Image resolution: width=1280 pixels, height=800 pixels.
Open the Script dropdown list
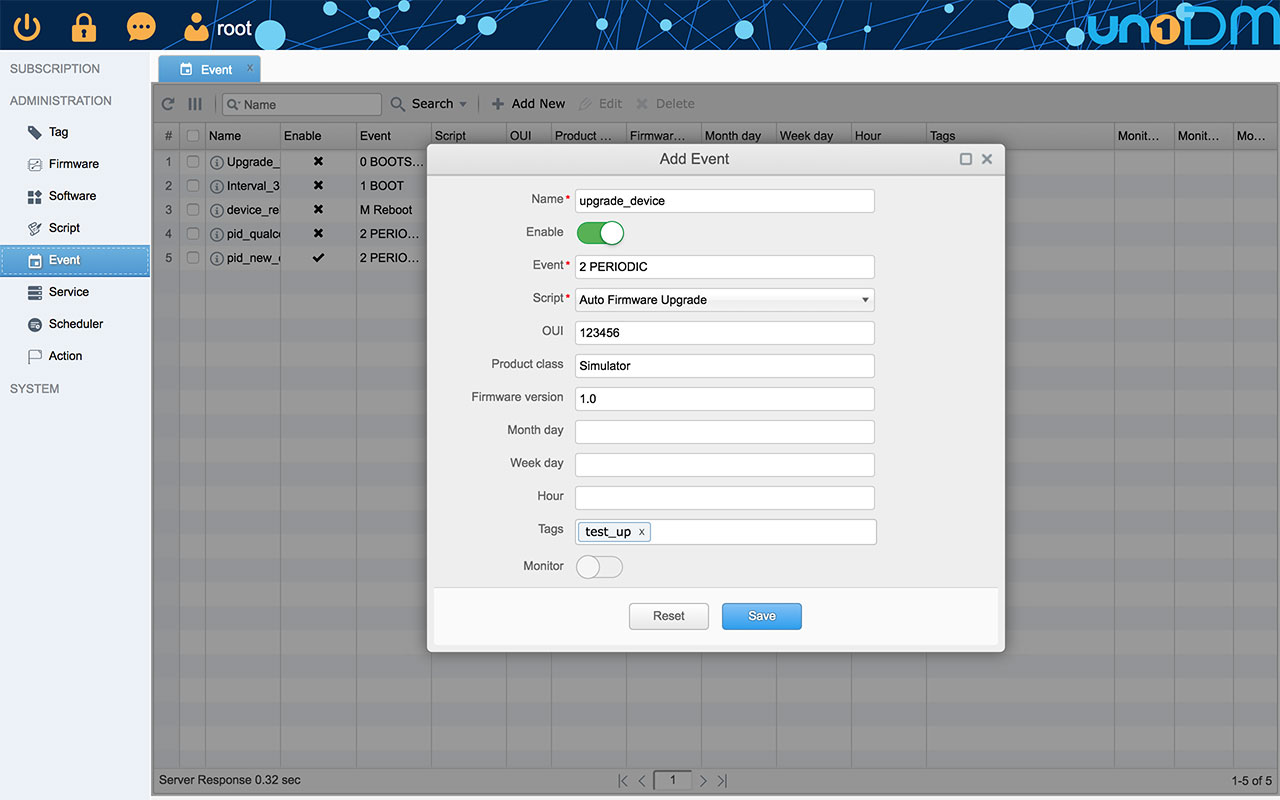[x=865, y=300]
